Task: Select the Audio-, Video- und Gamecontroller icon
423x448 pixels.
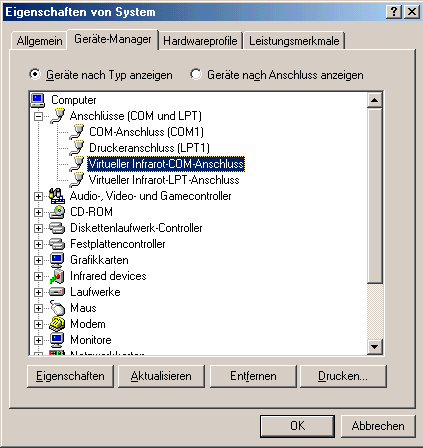Action: pyautogui.click(x=57, y=196)
